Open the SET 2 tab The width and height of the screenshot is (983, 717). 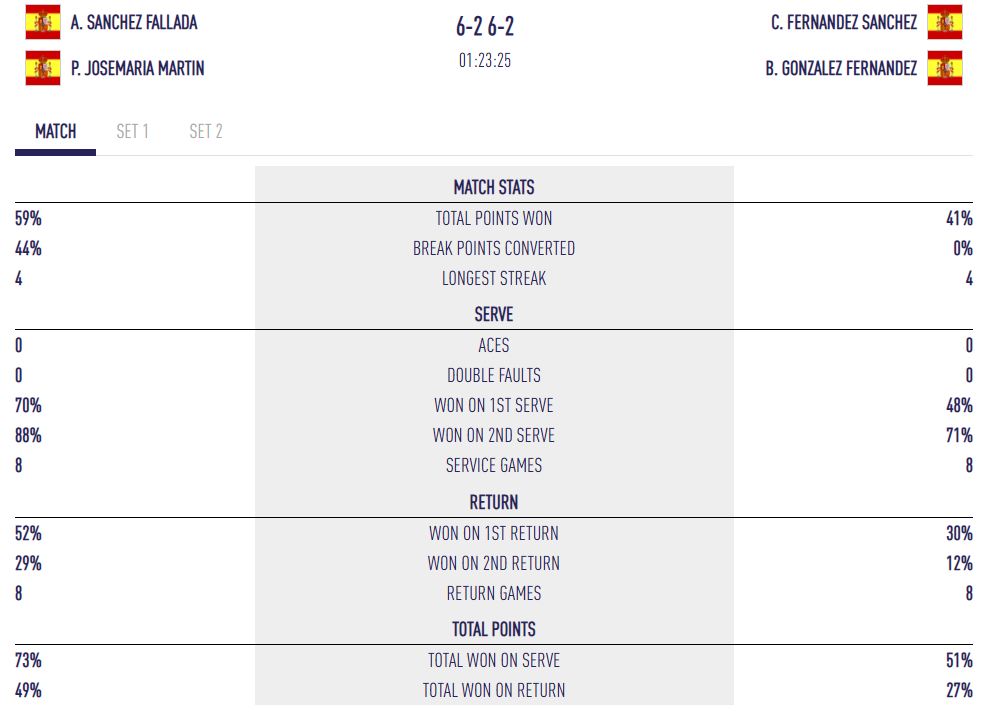pos(206,131)
